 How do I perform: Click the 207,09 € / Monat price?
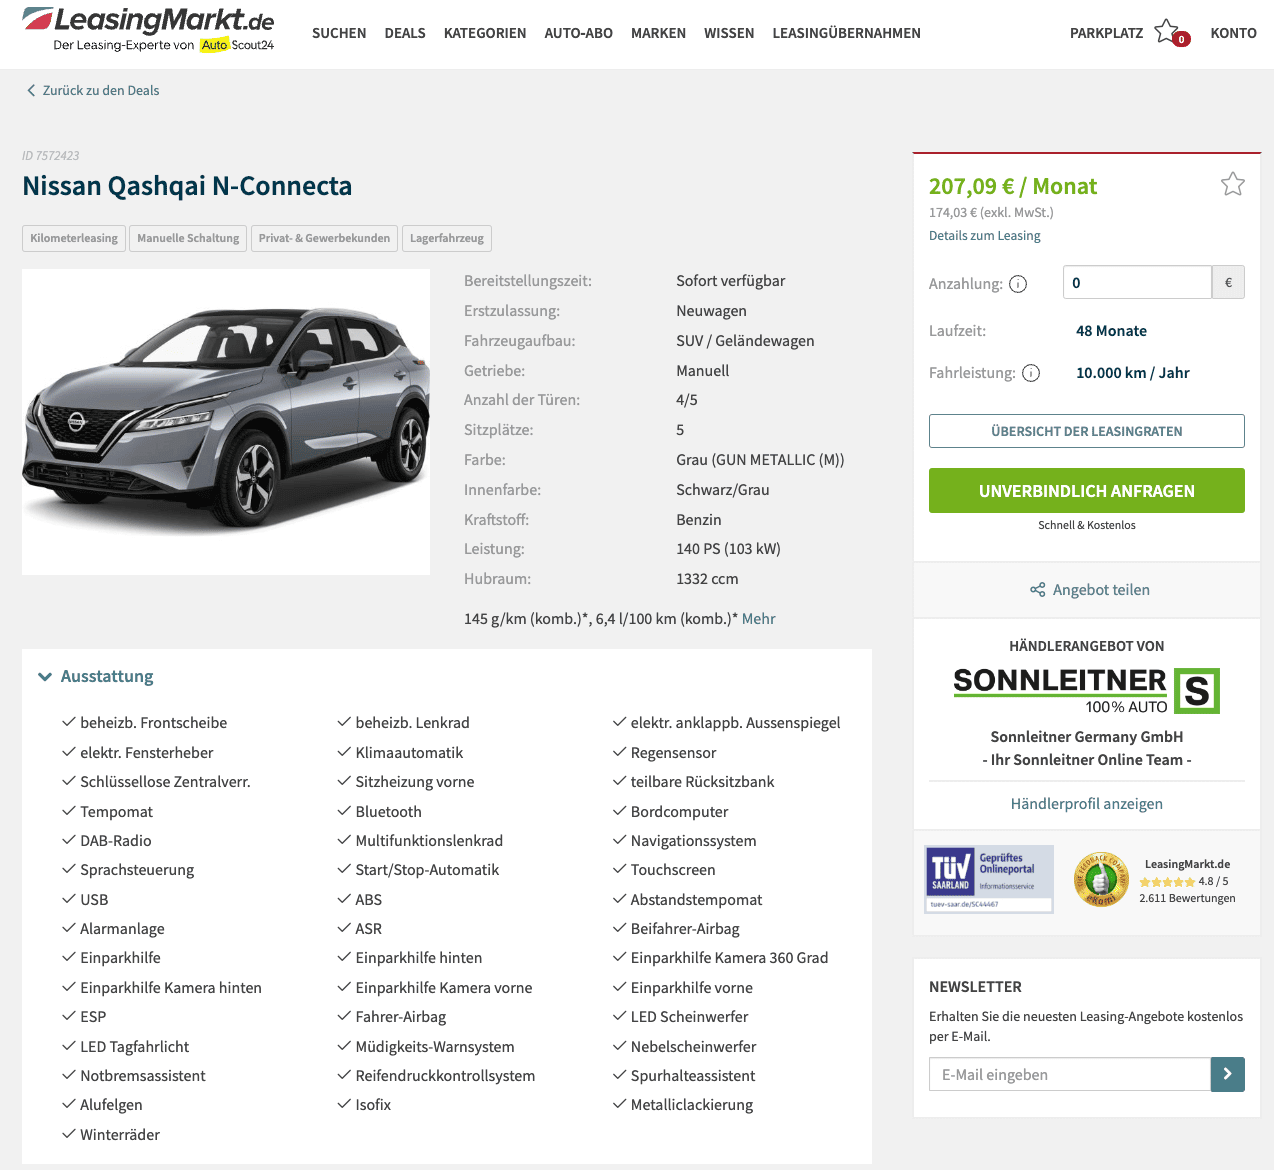coord(1013,186)
